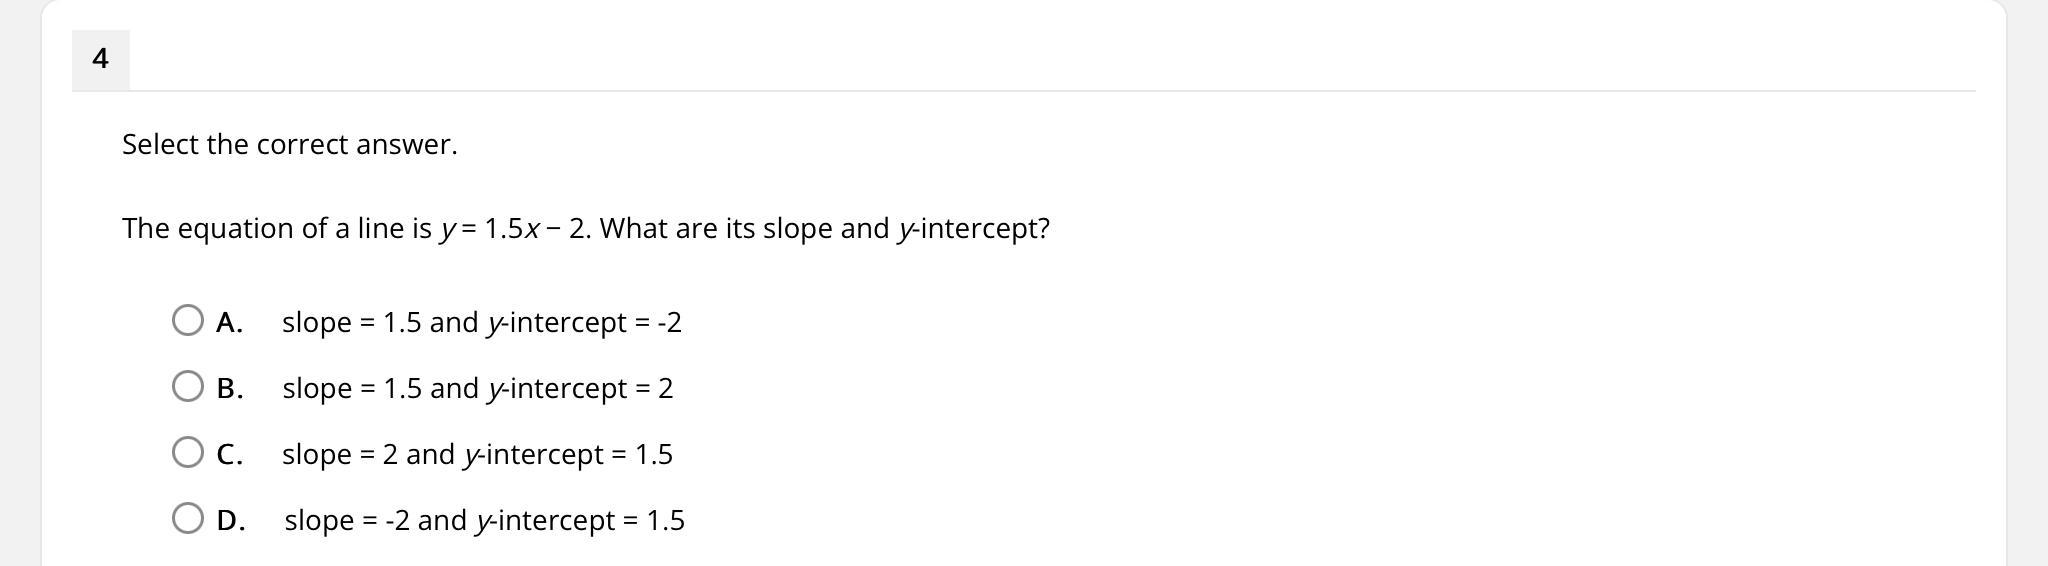
Task: Click the '1.5' value ending option D
Action: pos(665,521)
